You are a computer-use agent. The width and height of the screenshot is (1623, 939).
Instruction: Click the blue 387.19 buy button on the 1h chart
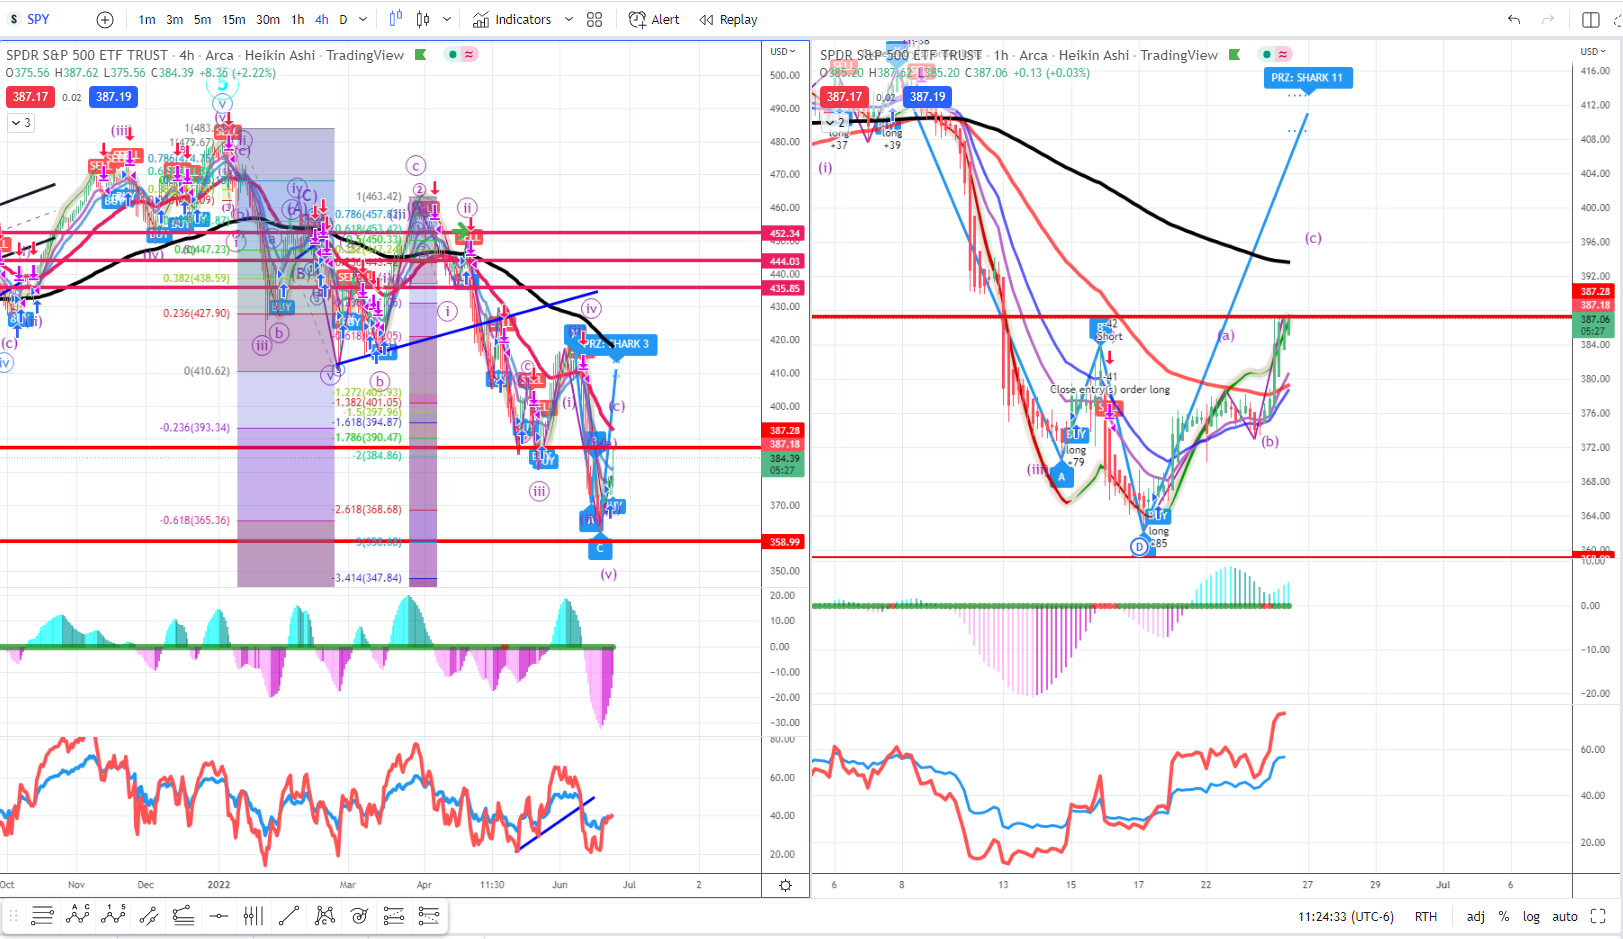(927, 97)
